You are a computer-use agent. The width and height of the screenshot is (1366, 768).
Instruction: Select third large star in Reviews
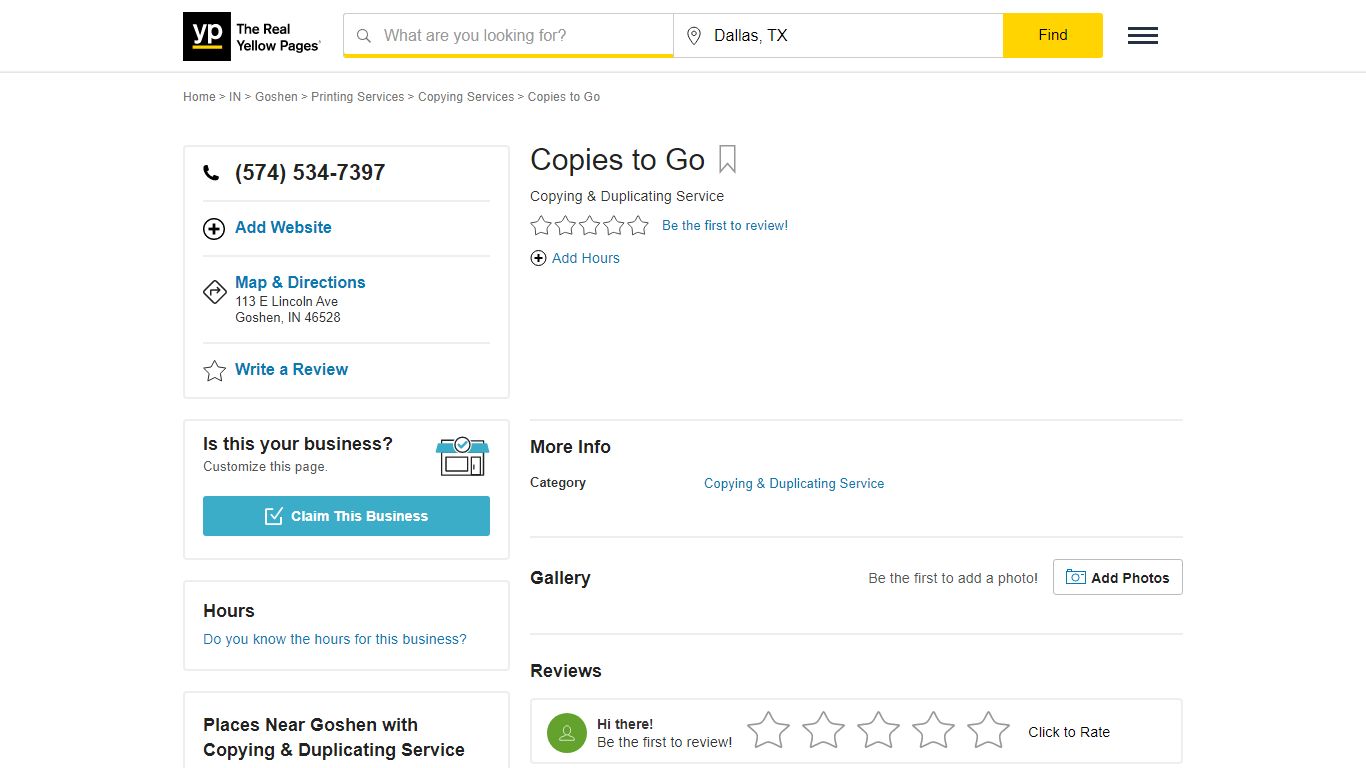click(878, 730)
